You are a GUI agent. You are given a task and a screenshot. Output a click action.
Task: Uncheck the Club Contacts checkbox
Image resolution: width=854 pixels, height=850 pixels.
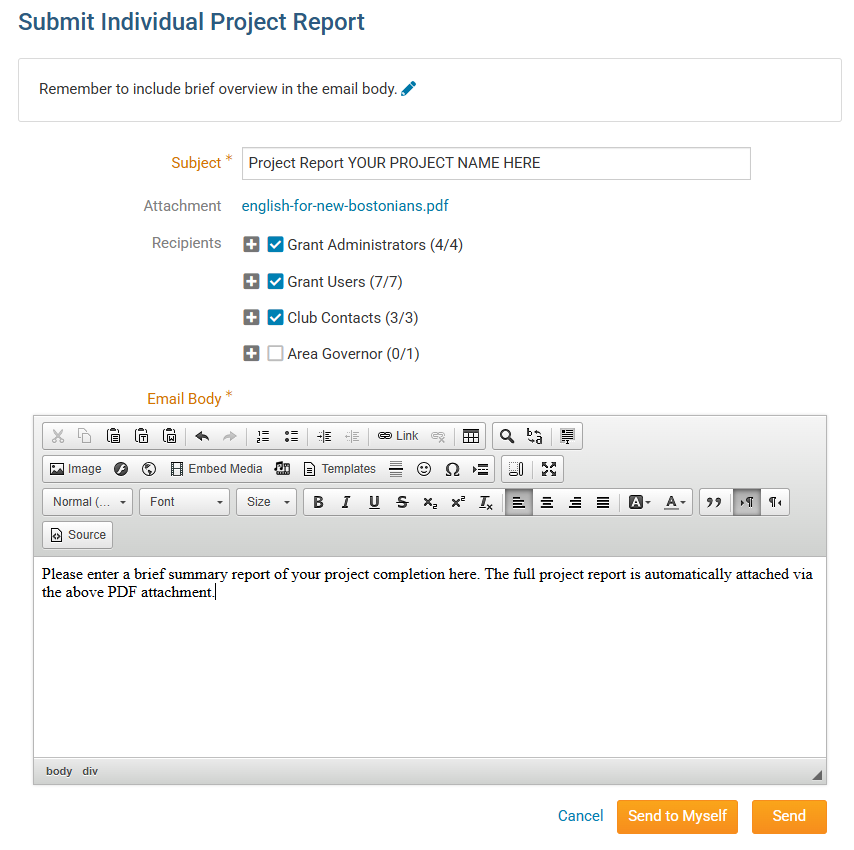(276, 317)
